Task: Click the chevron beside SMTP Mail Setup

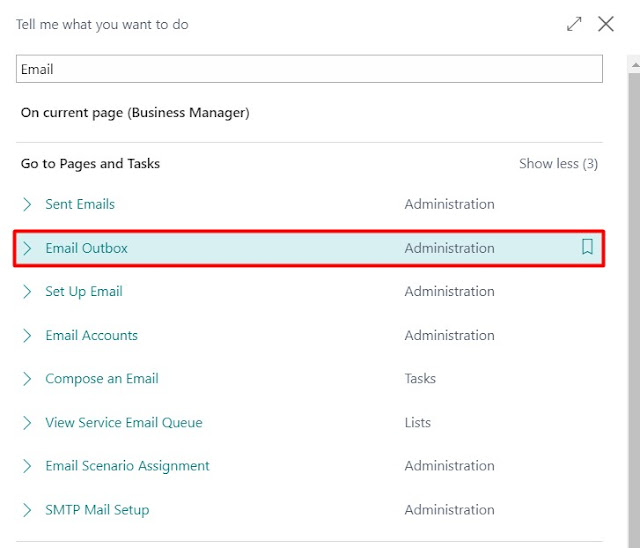Action: [27, 509]
